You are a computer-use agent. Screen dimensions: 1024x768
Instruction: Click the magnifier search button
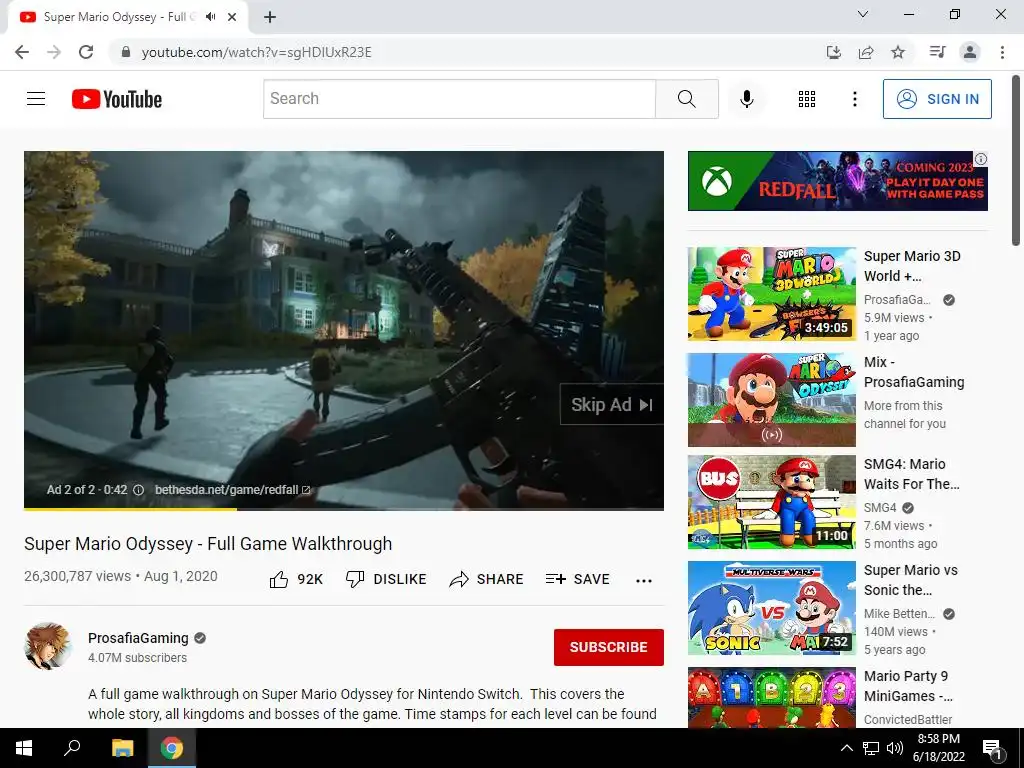686,99
